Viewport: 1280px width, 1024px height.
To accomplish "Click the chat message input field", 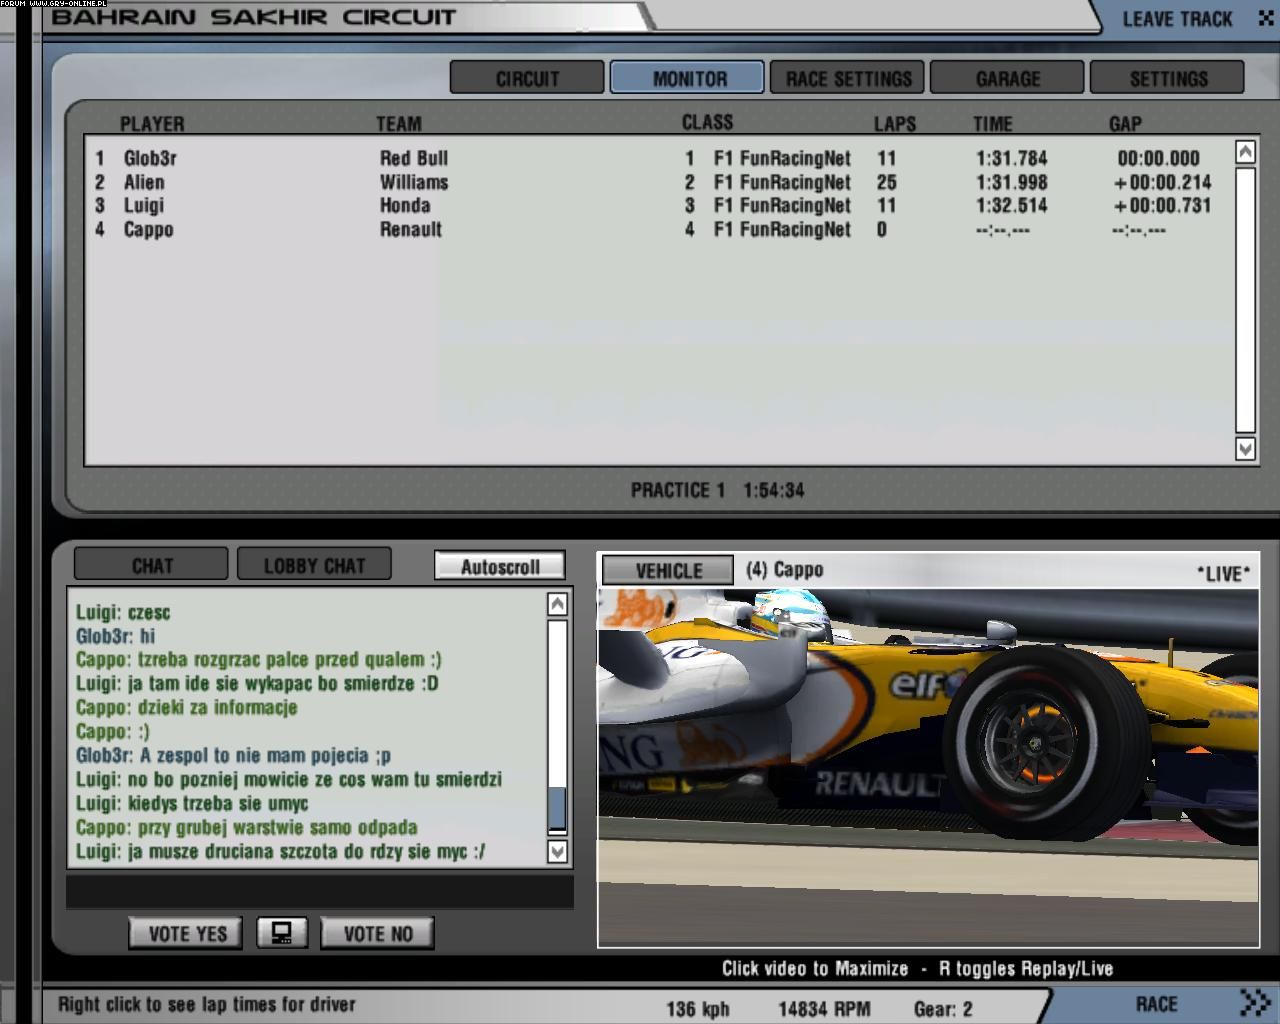I will click(x=320, y=891).
